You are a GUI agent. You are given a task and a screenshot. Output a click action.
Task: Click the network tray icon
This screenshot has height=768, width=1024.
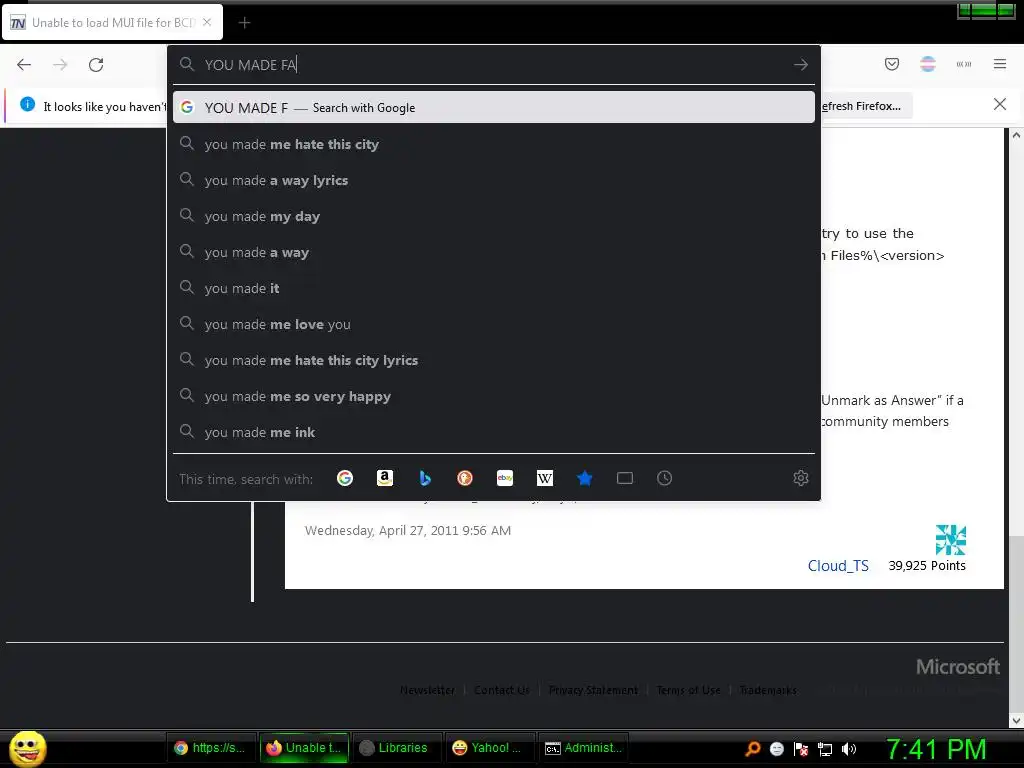click(x=825, y=749)
